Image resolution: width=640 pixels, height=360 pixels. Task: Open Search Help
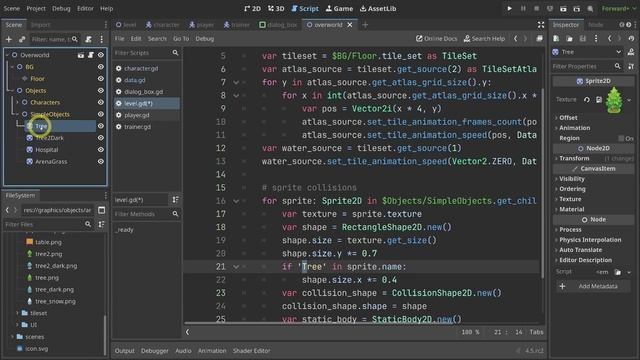click(484, 38)
